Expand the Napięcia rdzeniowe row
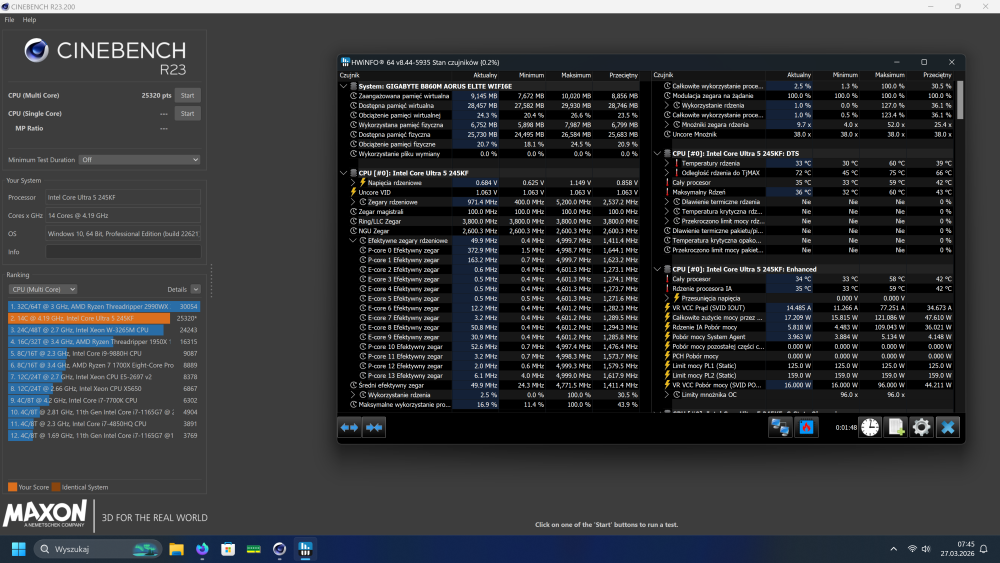Viewport: 1000px width, 563px height. [x=353, y=182]
